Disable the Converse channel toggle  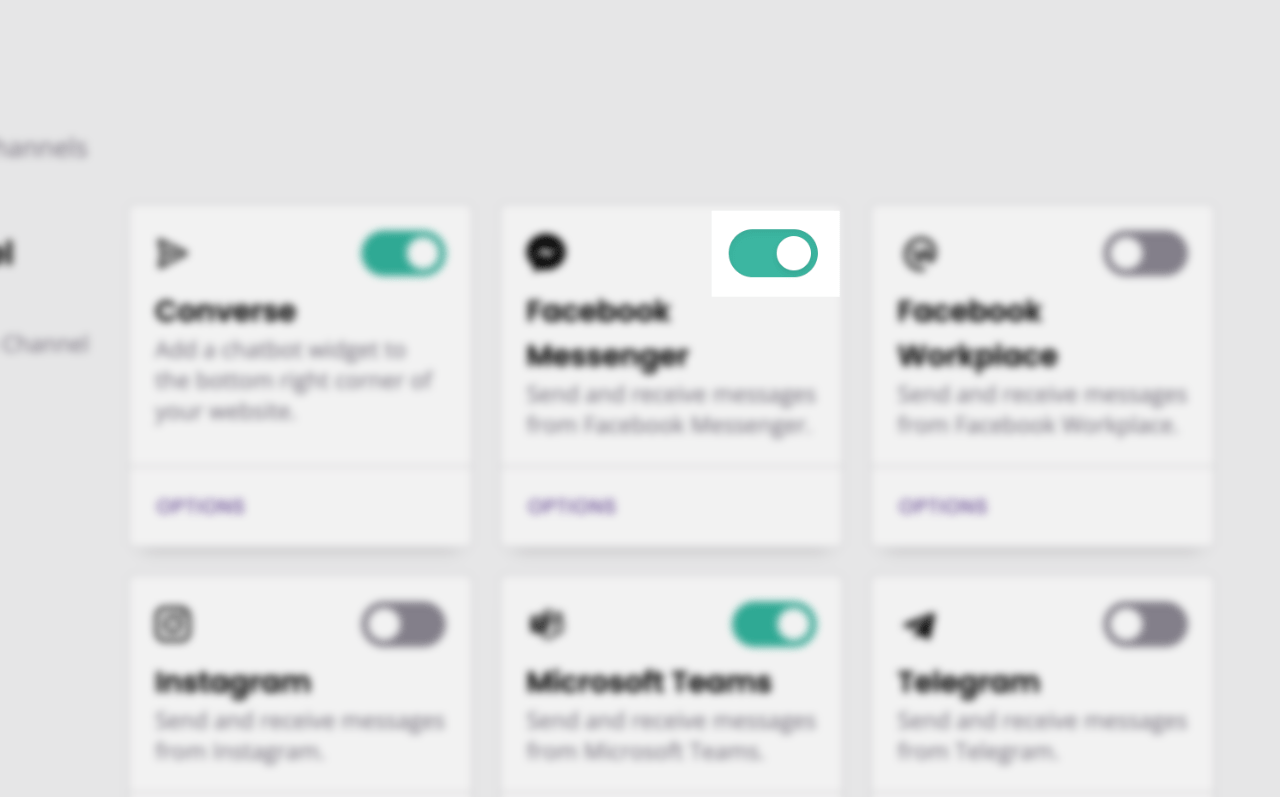coord(404,254)
